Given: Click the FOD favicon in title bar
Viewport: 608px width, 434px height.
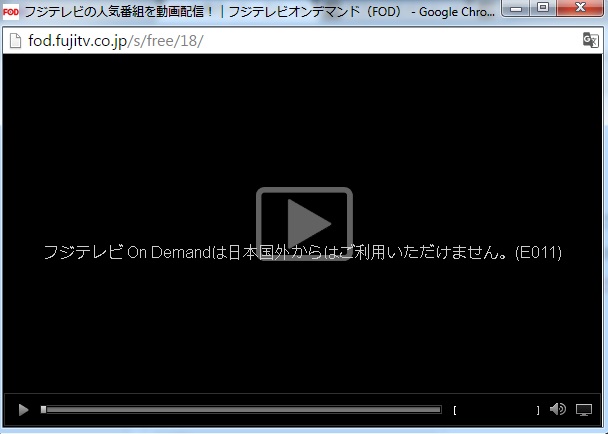Looking at the screenshot, I should pyautogui.click(x=10, y=12).
